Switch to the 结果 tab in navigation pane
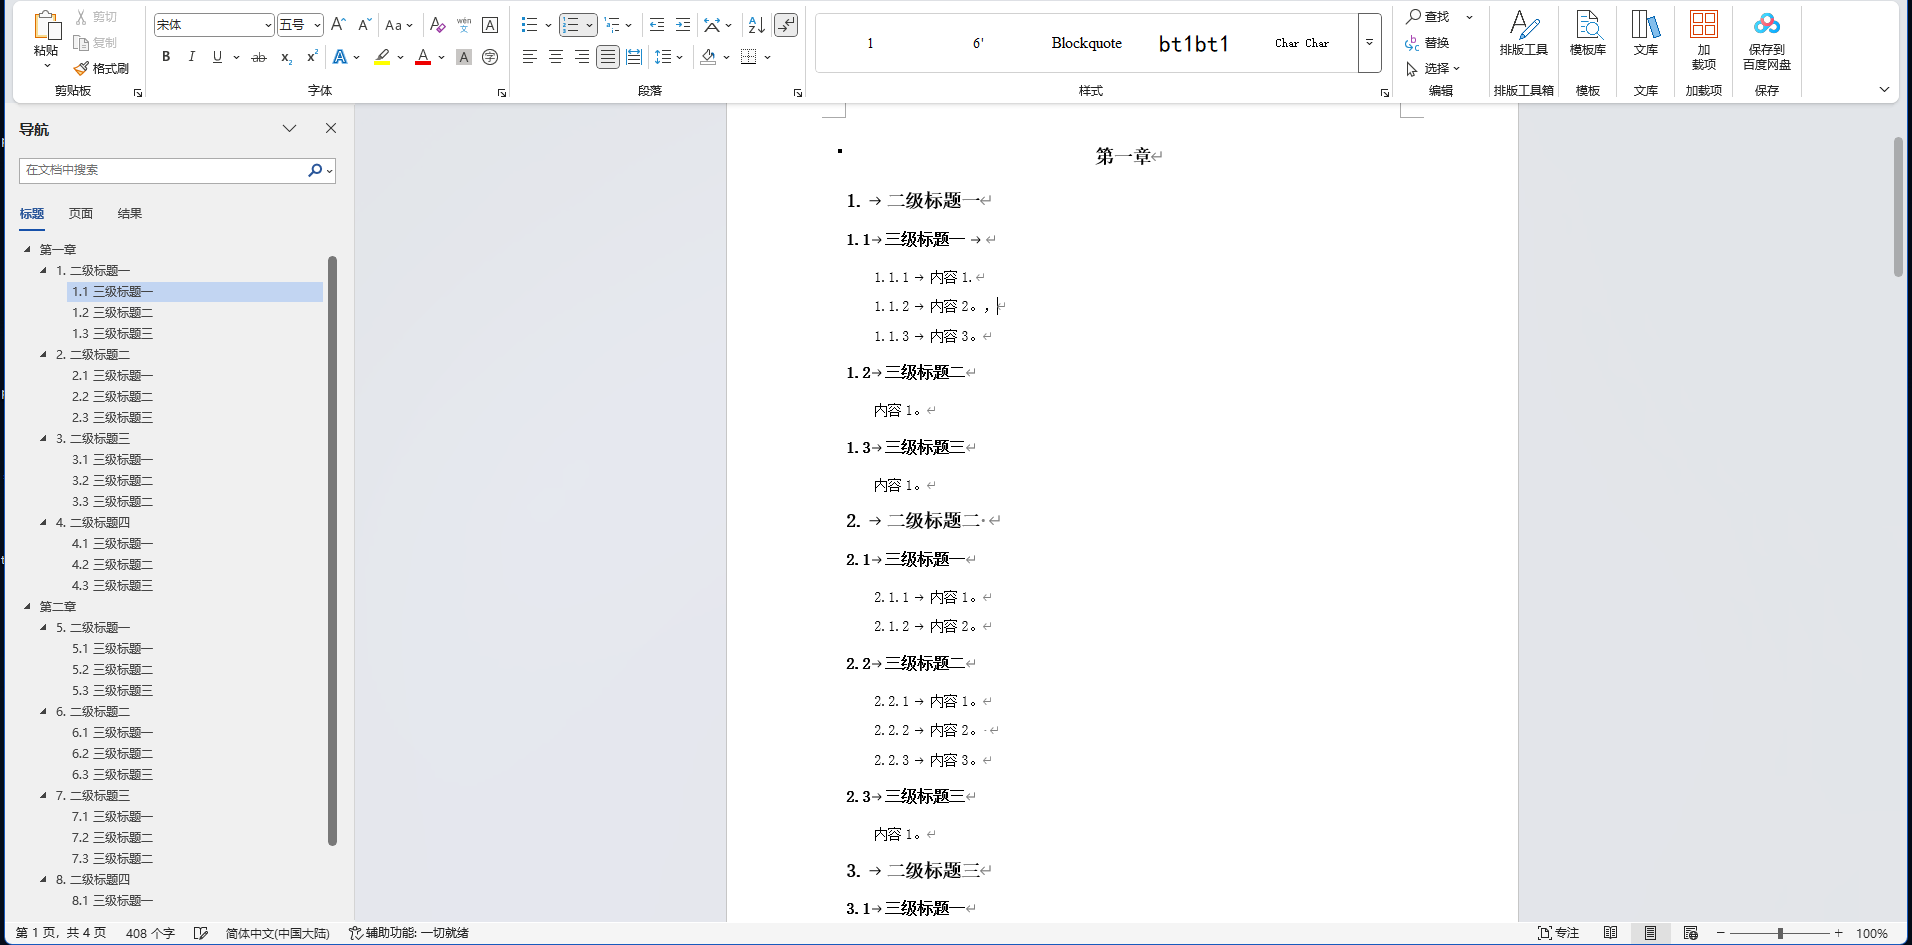The image size is (1912, 945). coord(129,213)
